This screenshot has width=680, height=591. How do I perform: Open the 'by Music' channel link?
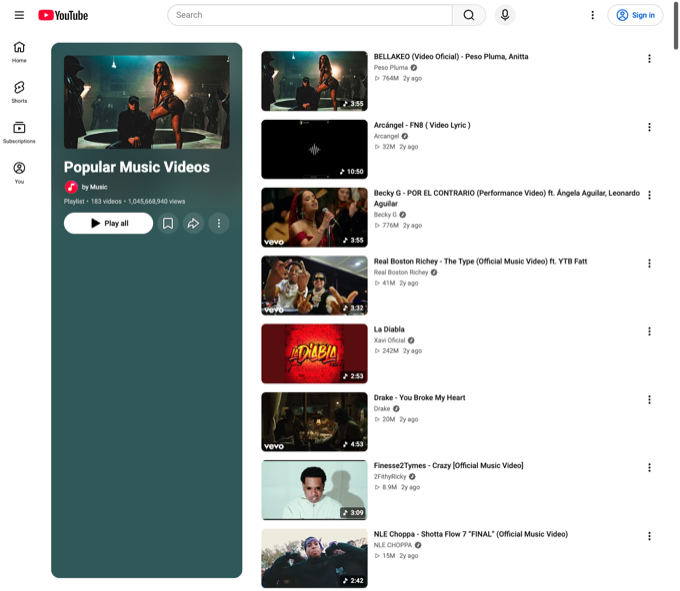[x=95, y=187]
